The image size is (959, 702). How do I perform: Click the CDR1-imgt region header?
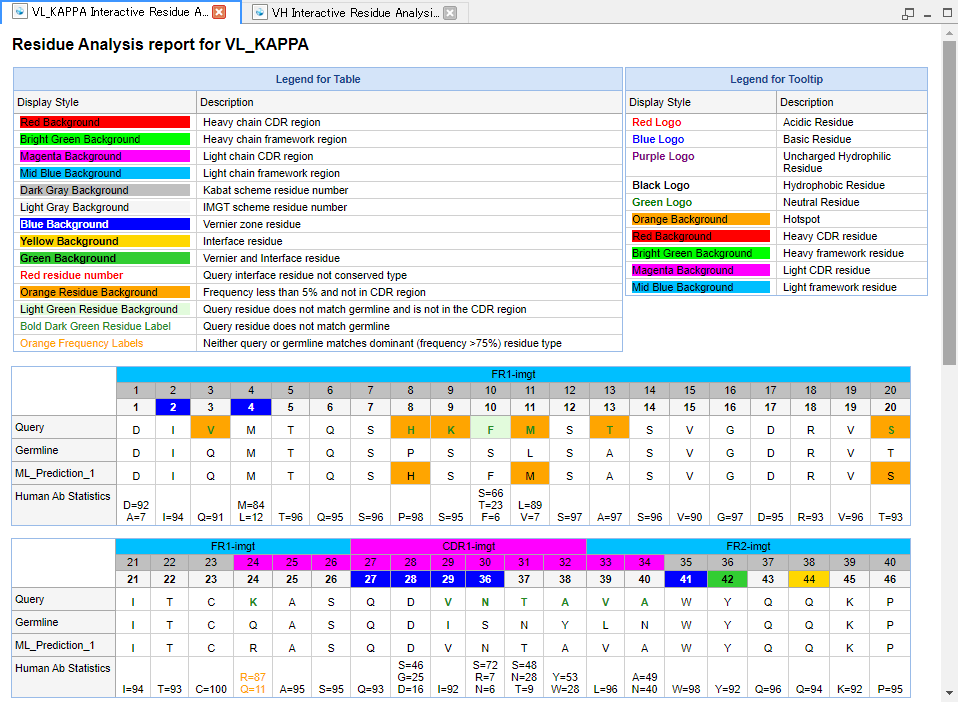(468, 546)
